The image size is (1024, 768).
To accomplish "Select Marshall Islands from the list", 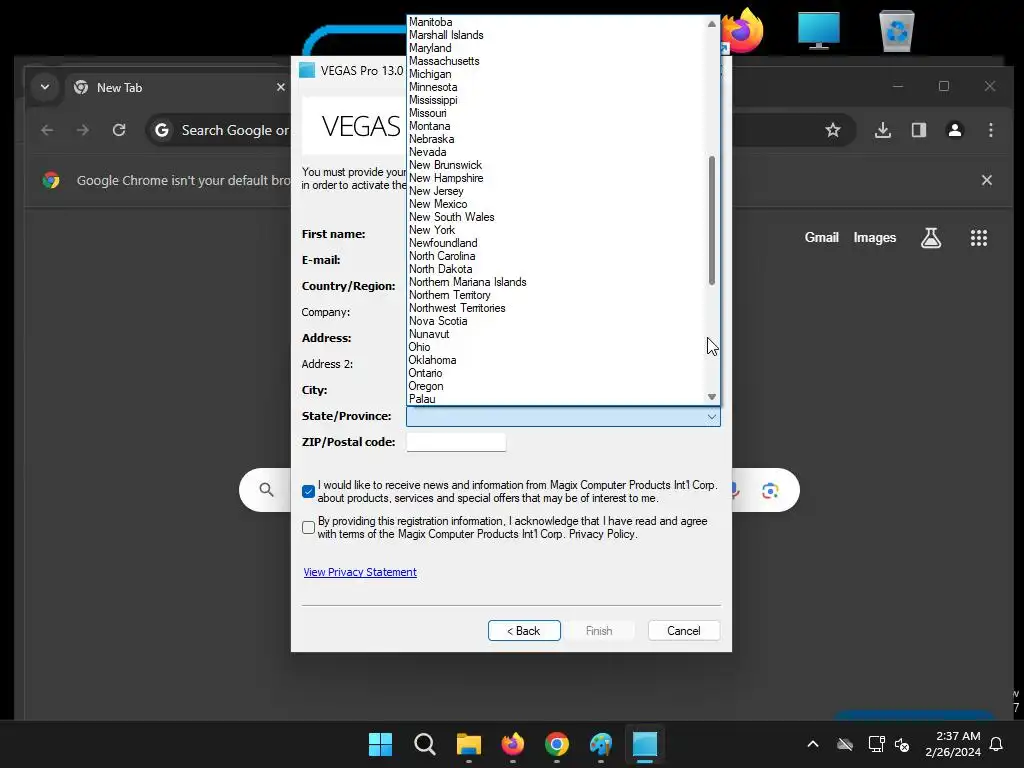I will click(446, 35).
